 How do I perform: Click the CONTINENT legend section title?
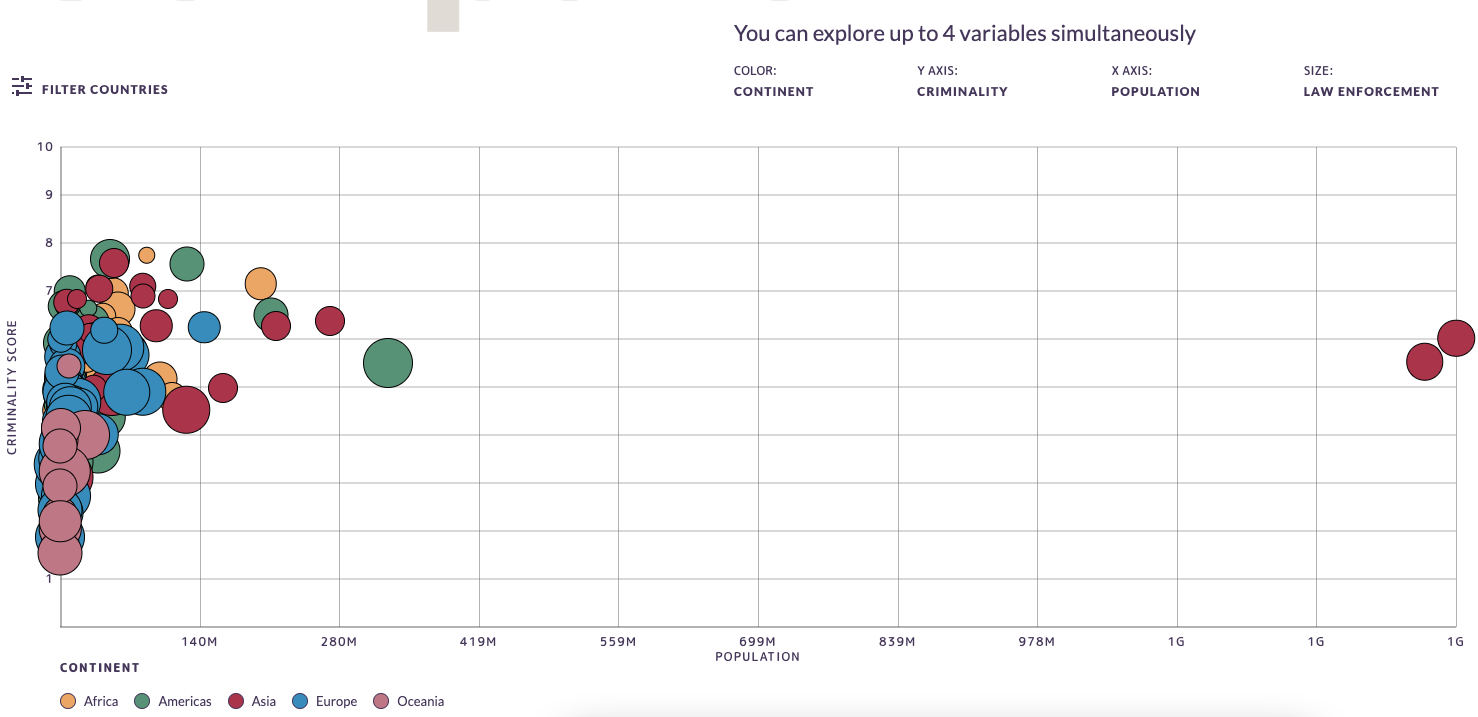tap(99, 667)
